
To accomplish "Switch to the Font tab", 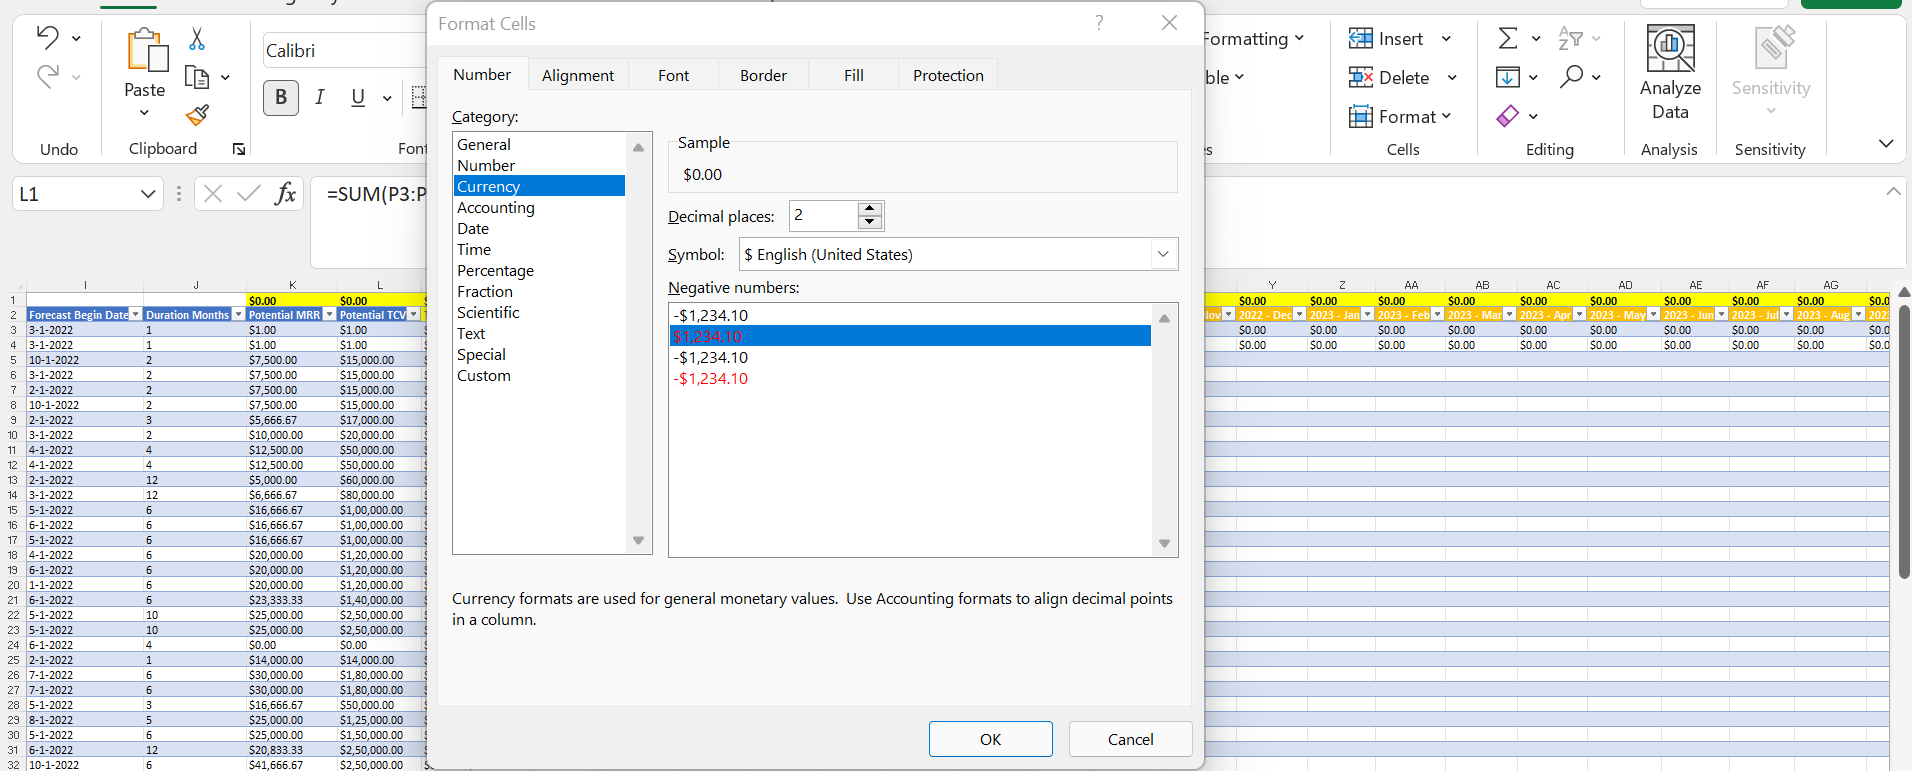I will pos(673,75).
